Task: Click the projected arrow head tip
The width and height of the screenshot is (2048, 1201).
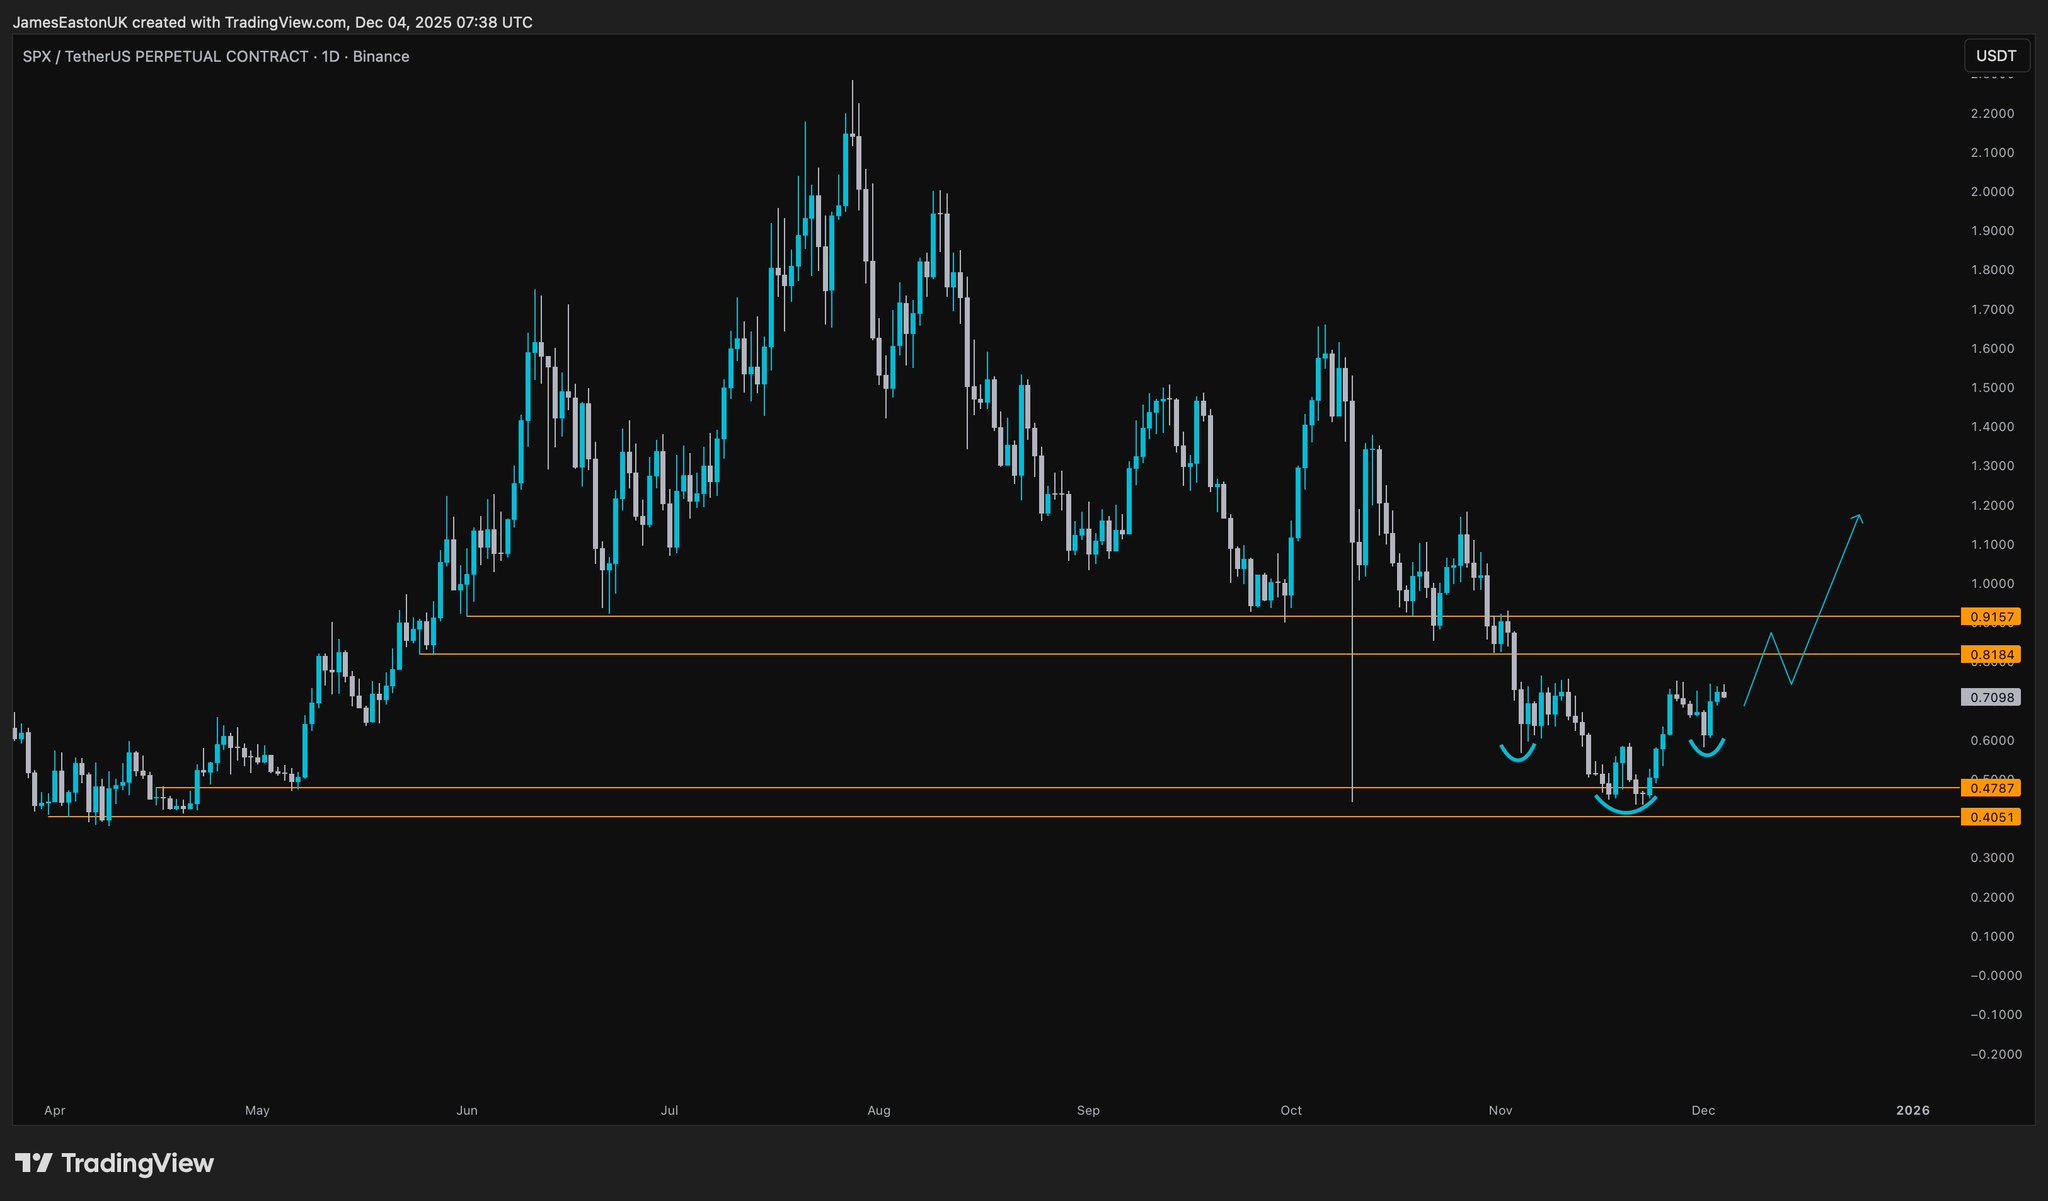Action: click(1859, 516)
